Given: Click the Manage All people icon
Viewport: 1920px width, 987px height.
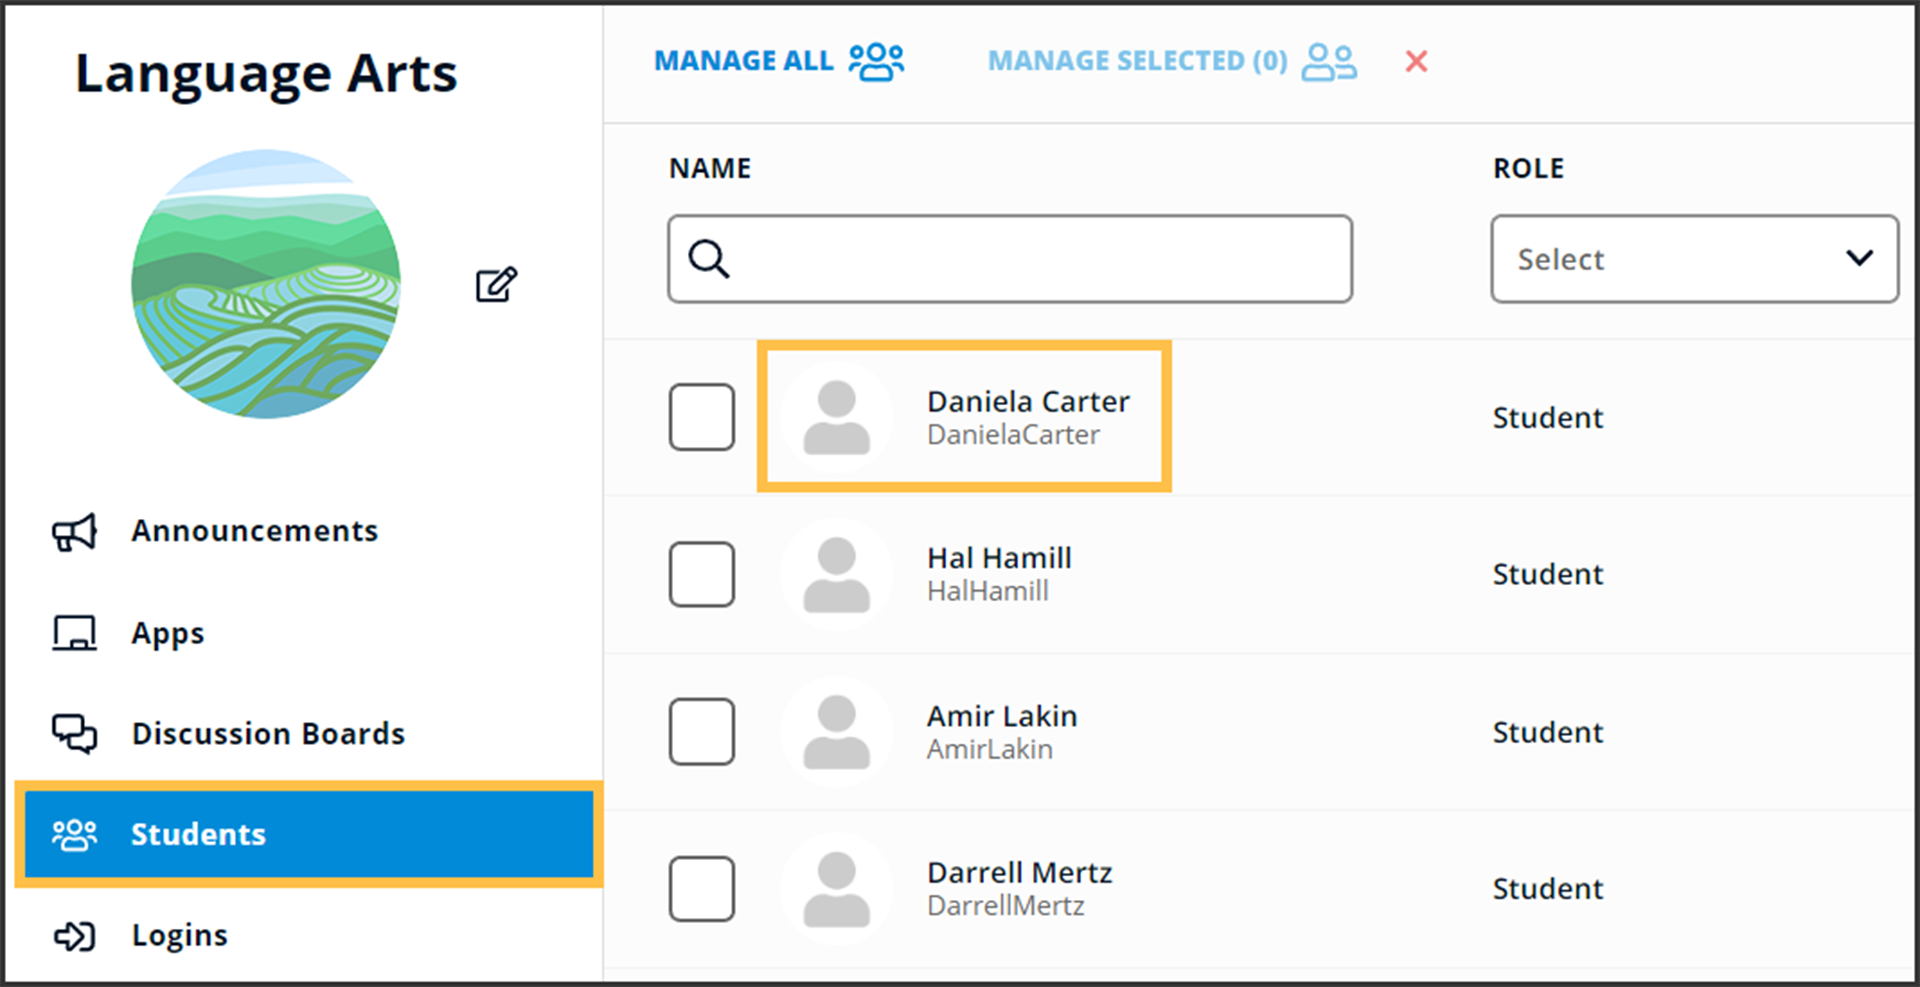Looking at the screenshot, I should point(876,61).
